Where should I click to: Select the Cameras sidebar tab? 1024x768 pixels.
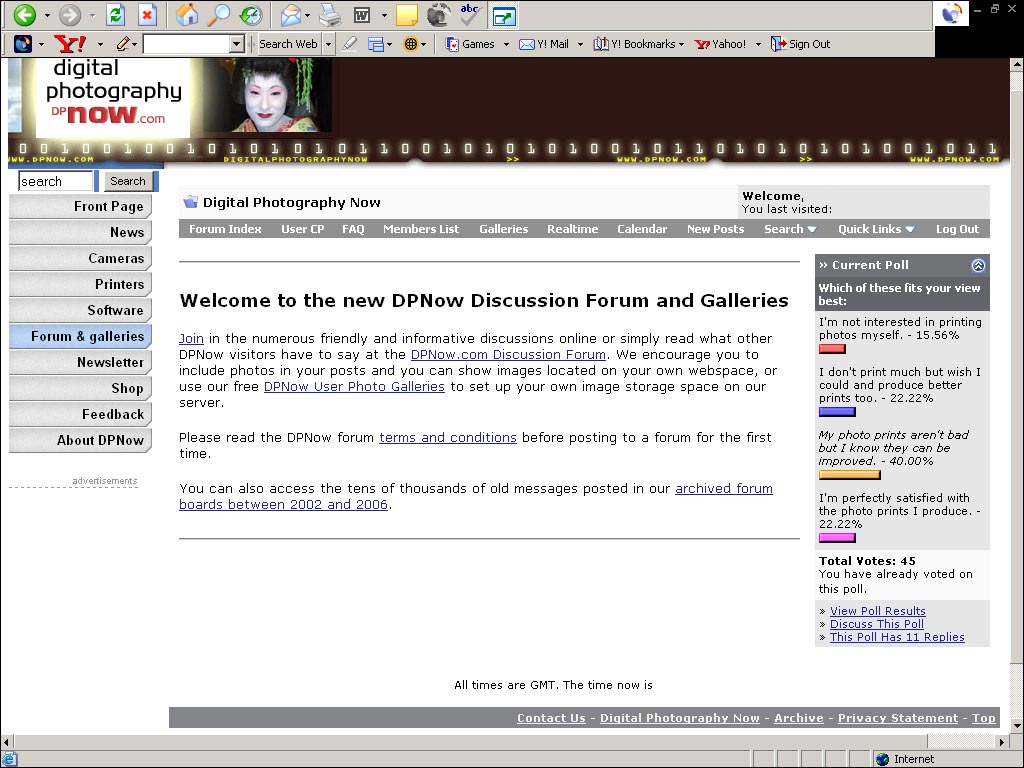tap(81, 258)
